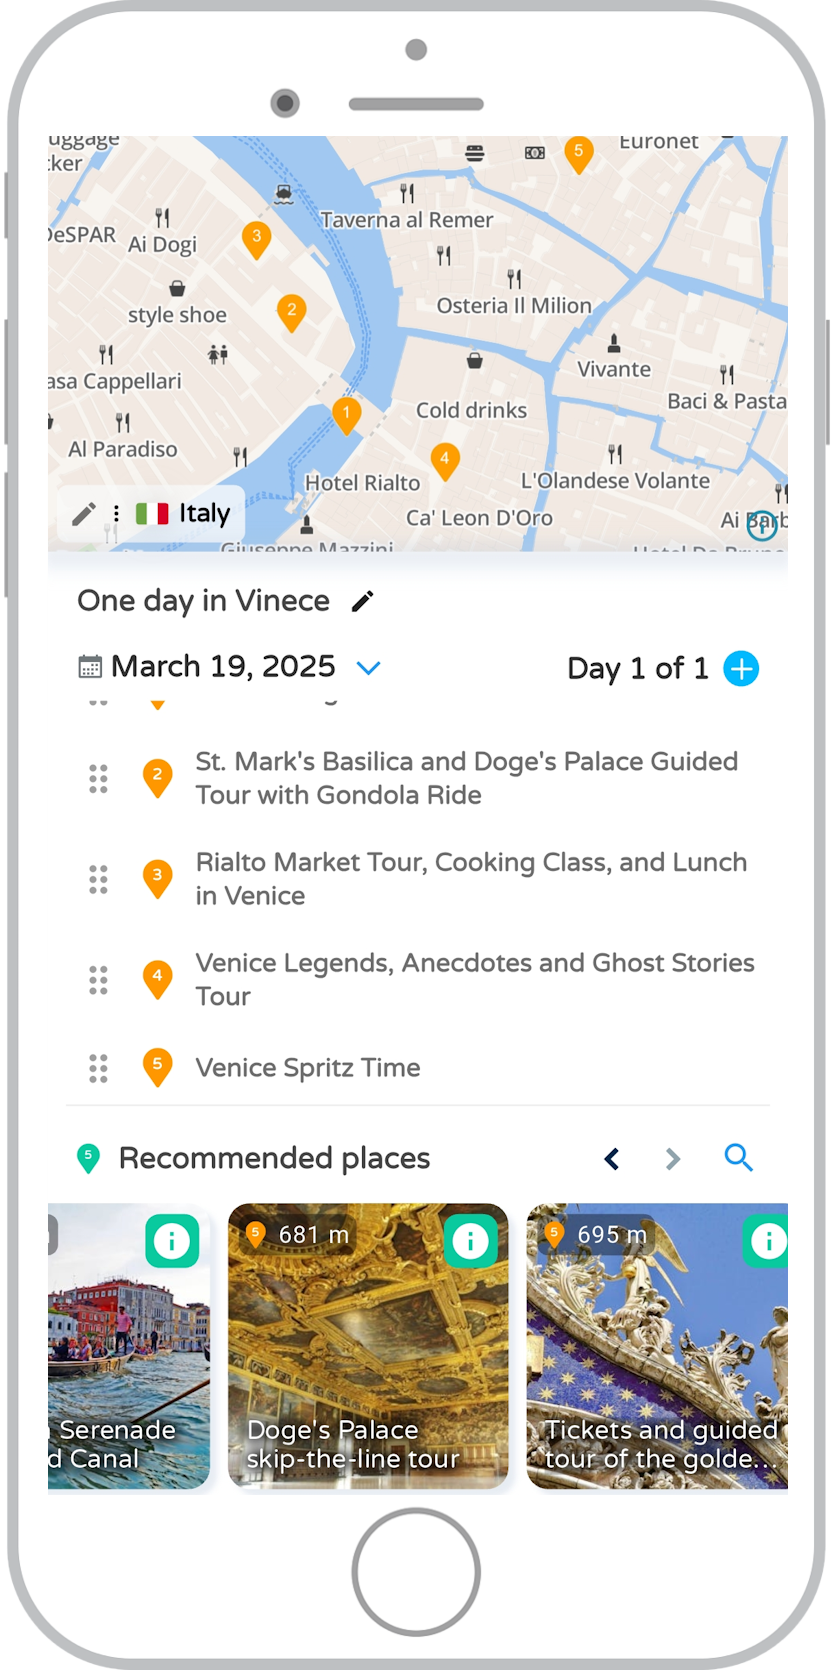The height and width of the screenshot is (1670, 835).
Task: Show next recommended places
Action: pos(673,1158)
